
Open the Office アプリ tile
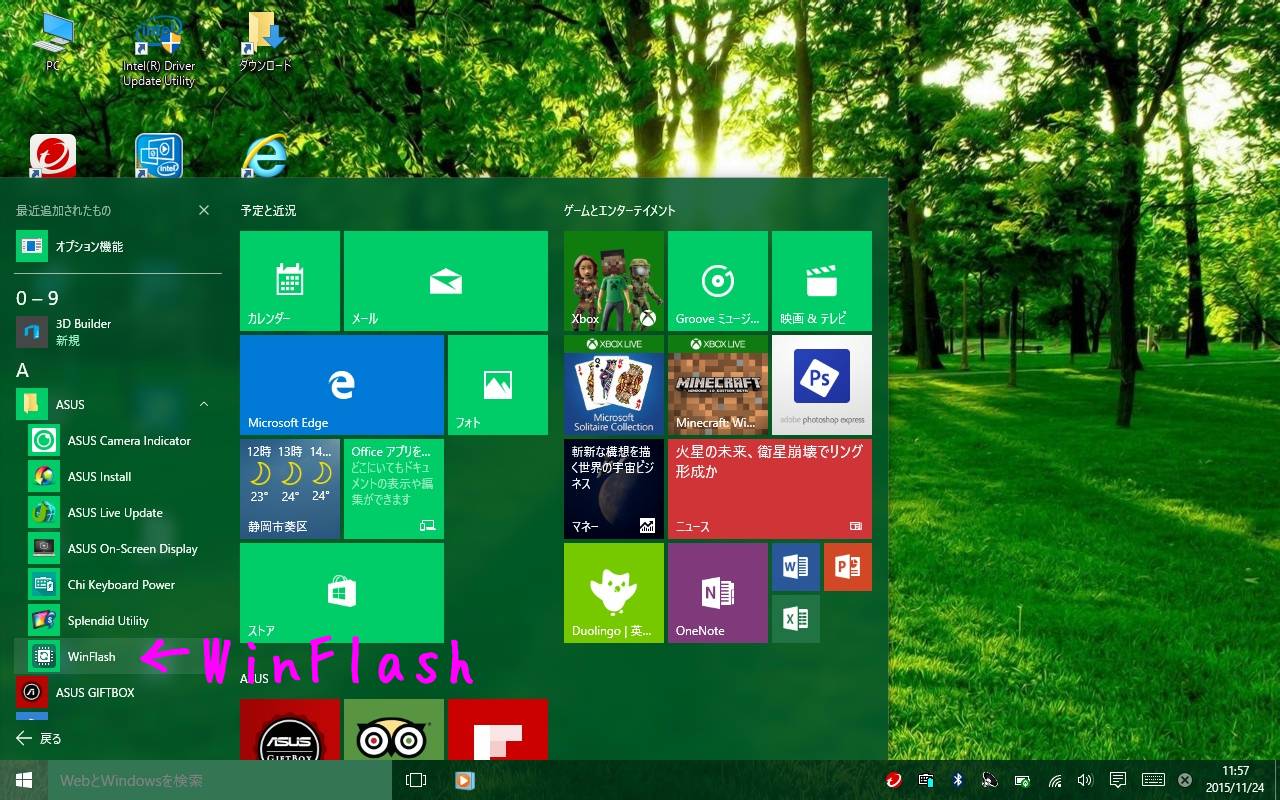click(394, 489)
